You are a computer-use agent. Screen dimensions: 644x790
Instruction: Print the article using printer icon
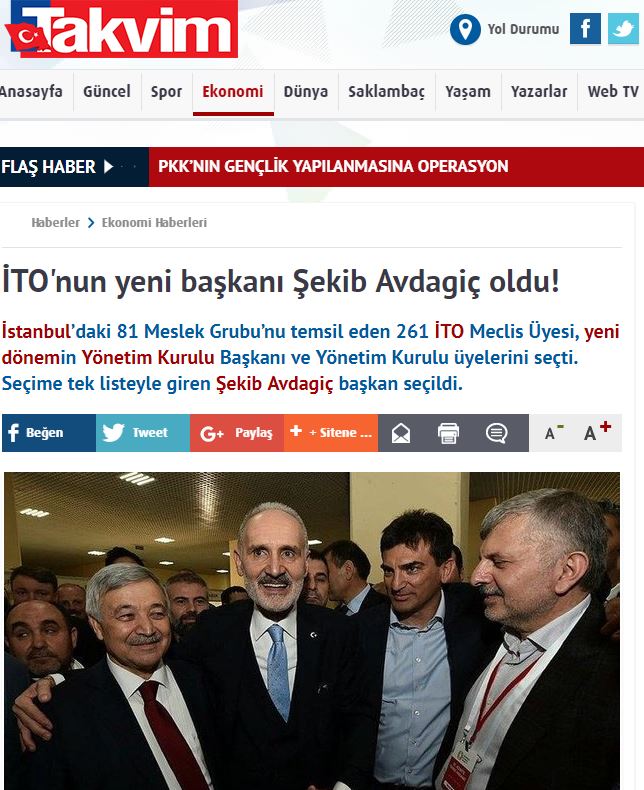[x=448, y=433]
